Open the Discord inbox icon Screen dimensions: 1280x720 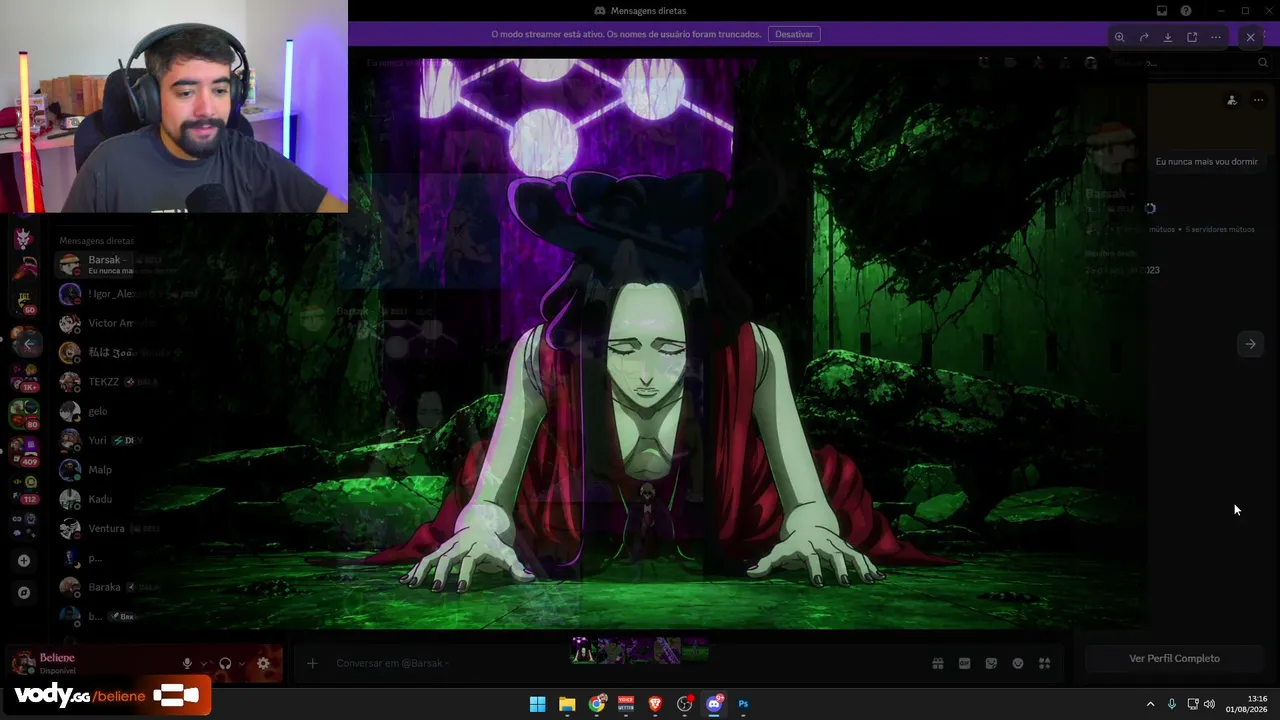click(x=1162, y=11)
